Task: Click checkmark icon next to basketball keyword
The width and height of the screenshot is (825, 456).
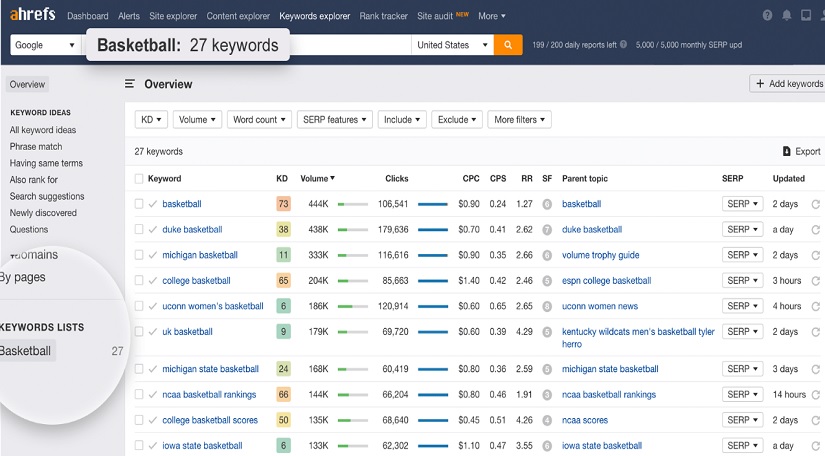Action: point(153,204)
